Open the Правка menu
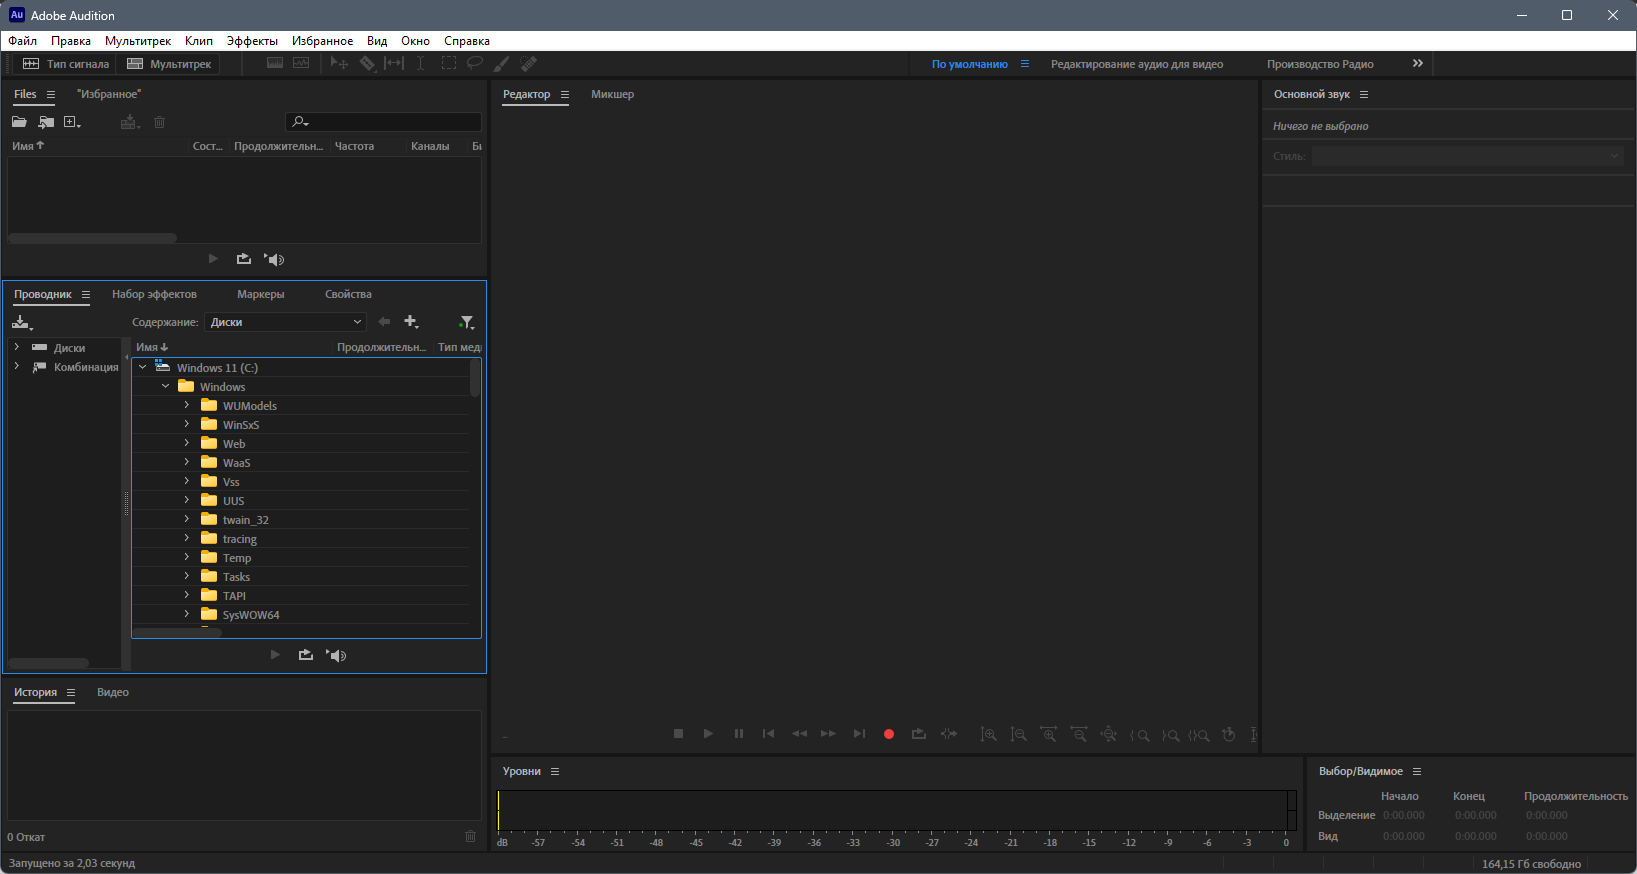The height and width of the screenshot is (874, 1637). click(71, 41)
